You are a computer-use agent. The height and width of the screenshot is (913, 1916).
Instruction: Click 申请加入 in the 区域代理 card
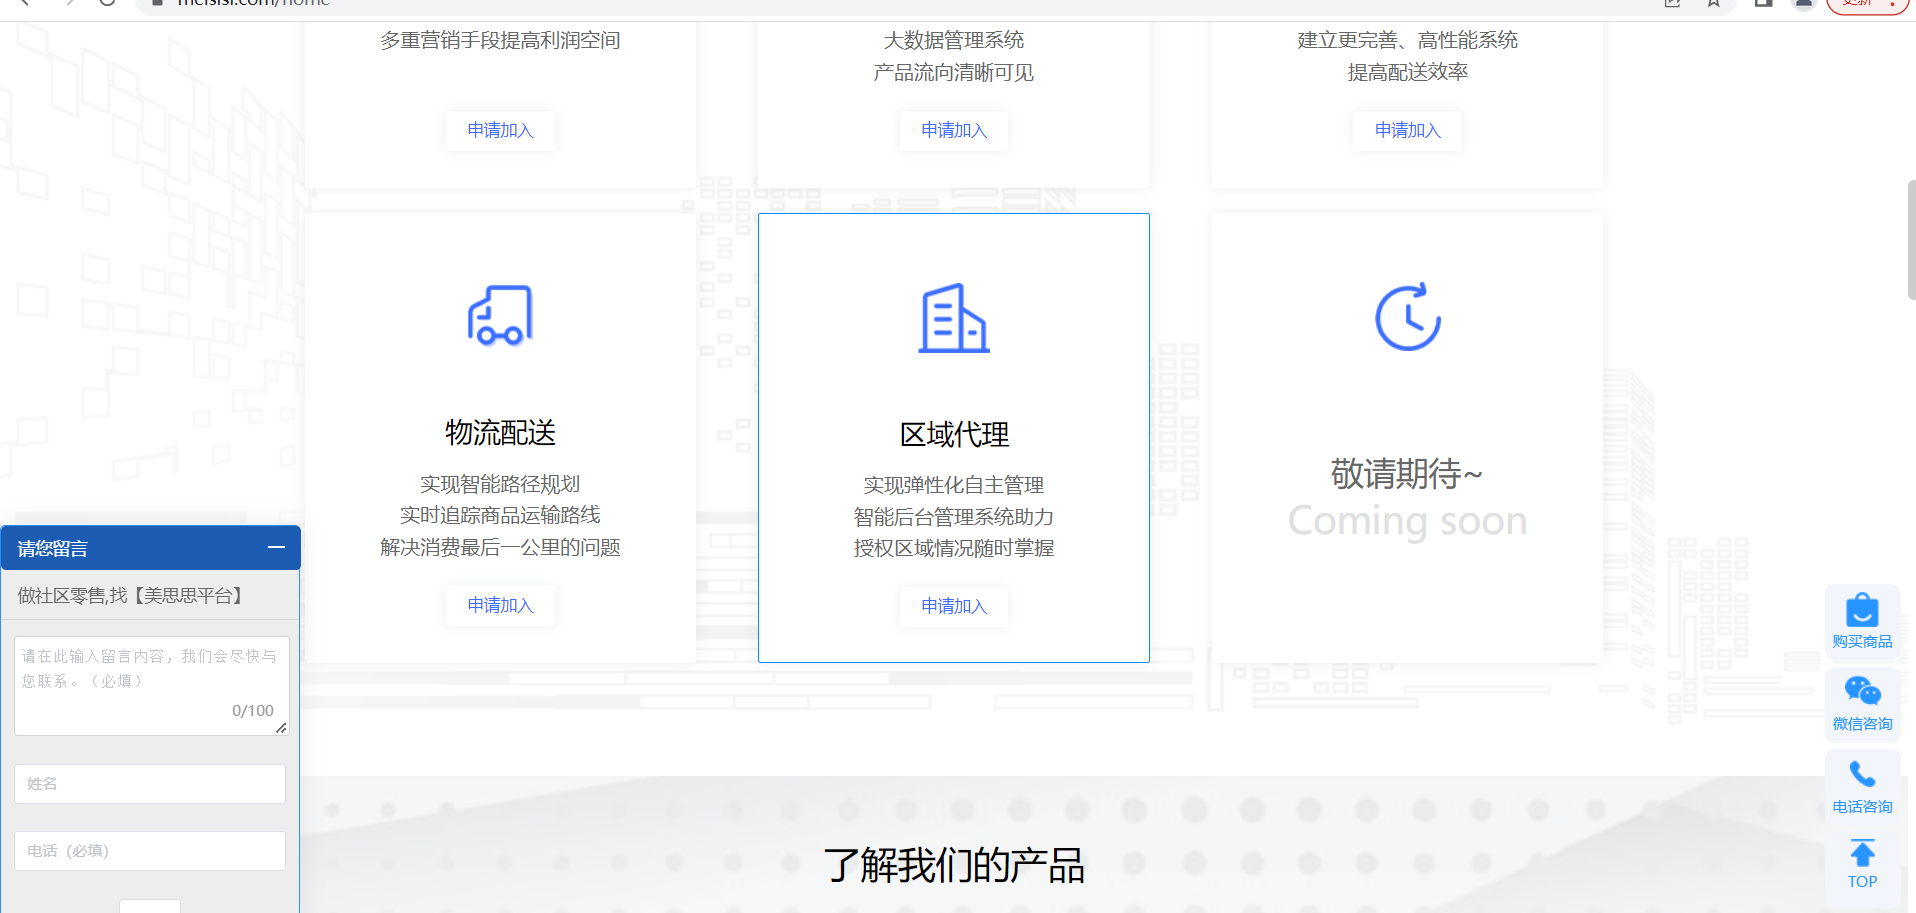pyautogui.click(x=954, y=606)
